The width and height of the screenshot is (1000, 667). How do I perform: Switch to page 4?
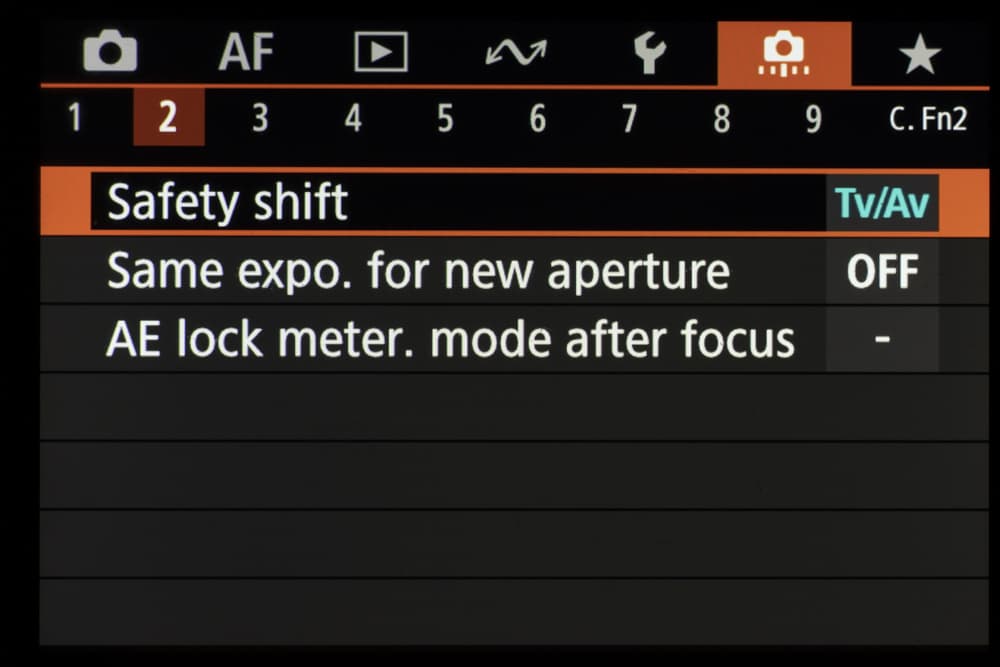pos(353,119)
